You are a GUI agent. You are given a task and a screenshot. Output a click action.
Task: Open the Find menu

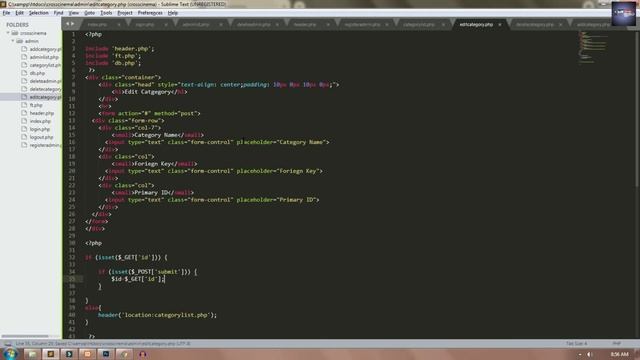58,13
